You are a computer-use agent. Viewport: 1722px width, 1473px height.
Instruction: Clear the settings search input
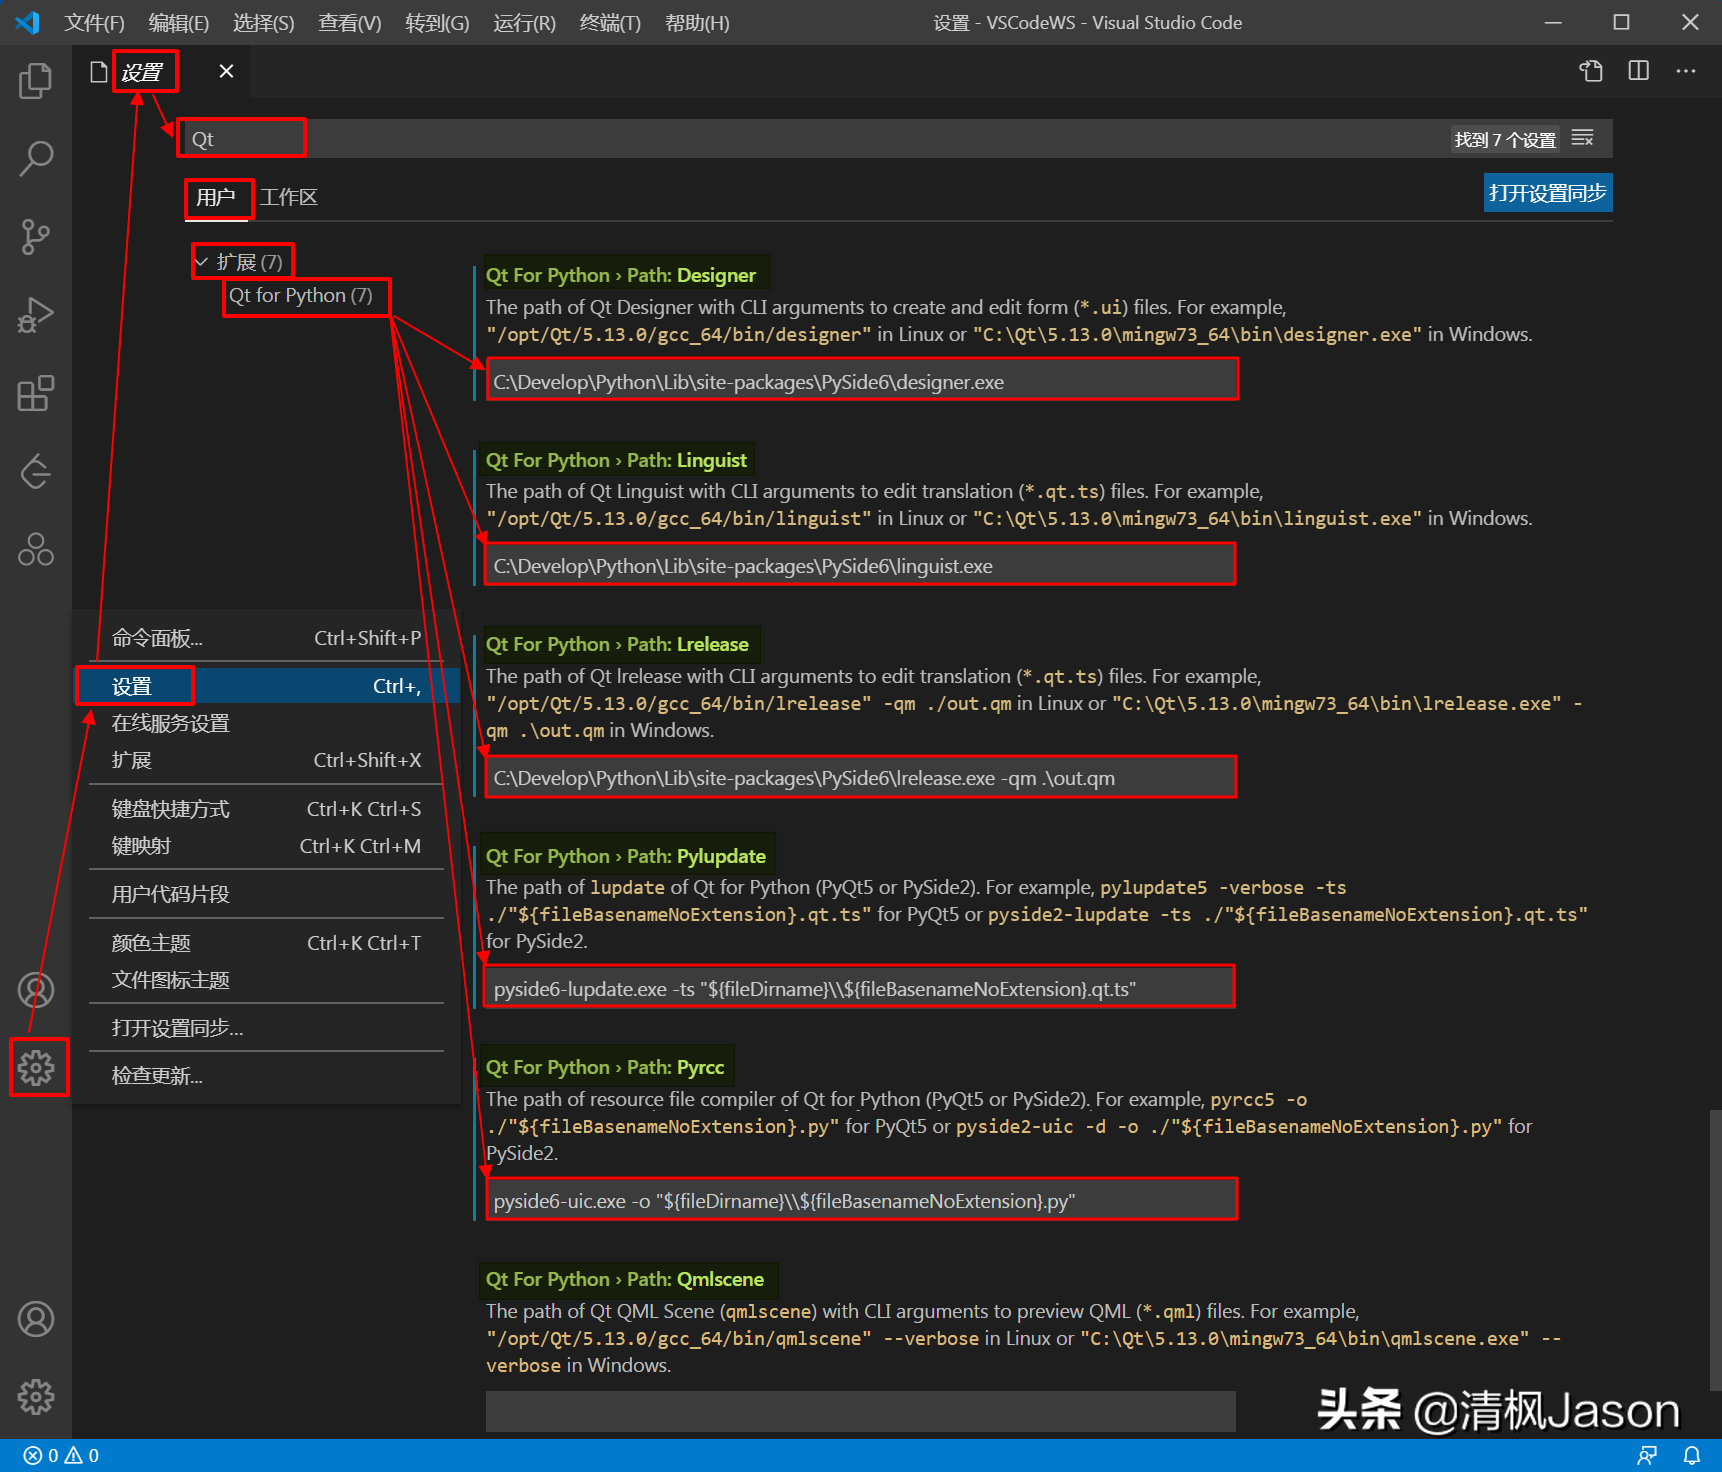pos(1582,138)
